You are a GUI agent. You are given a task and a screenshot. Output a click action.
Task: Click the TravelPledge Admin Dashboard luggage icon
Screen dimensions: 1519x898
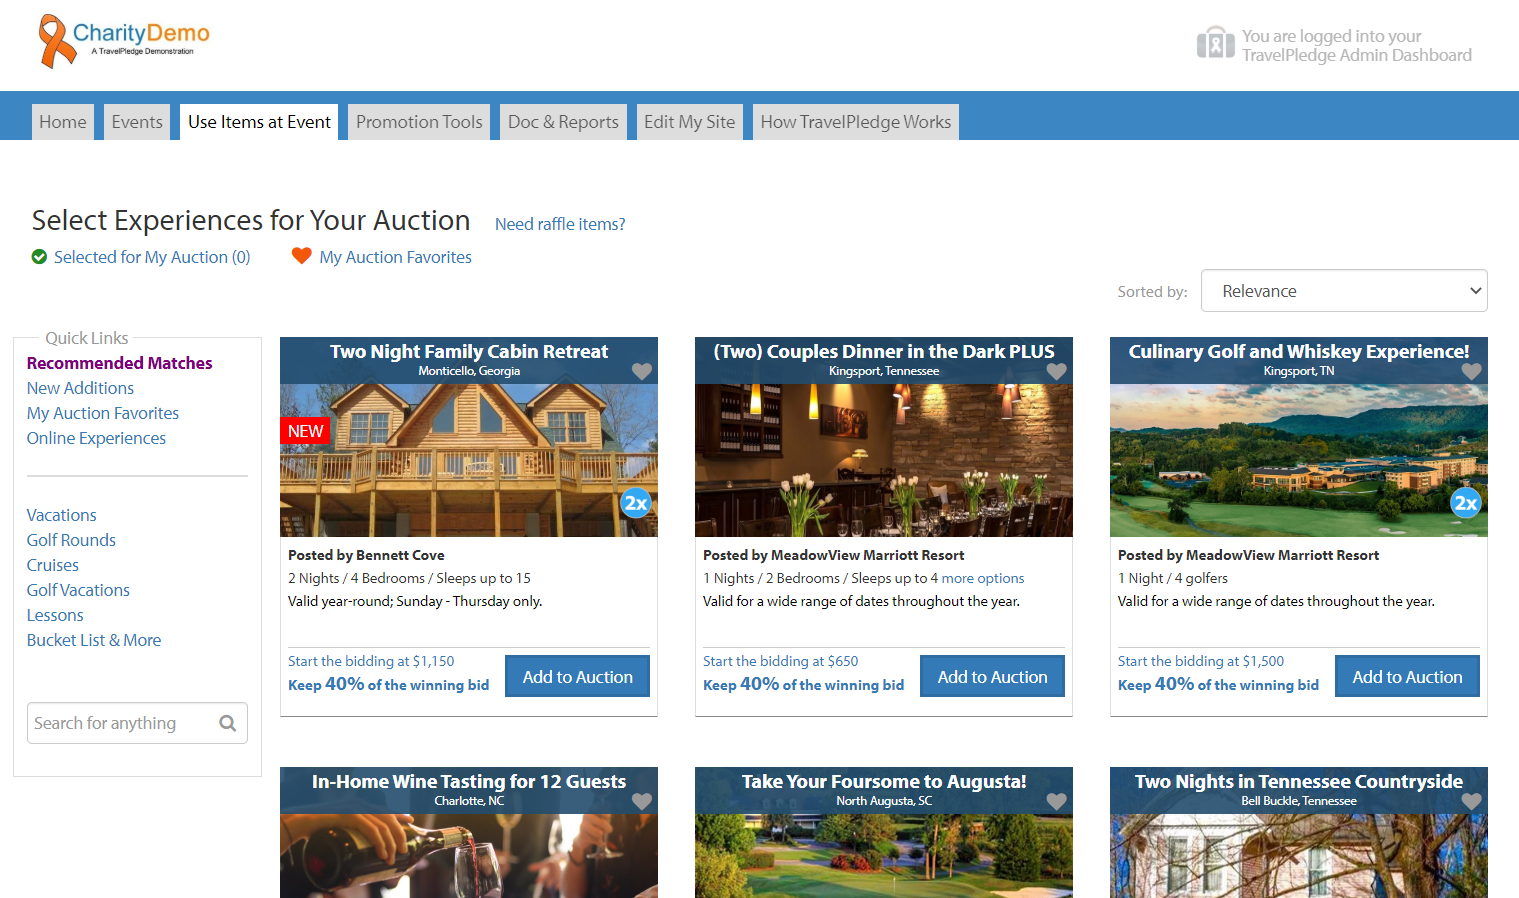1215,43
